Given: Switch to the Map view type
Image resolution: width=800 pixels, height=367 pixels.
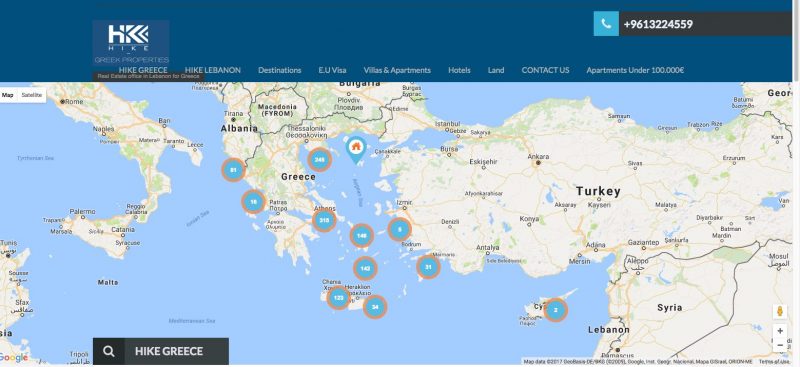Looking at the screenshot, I should pyautogui.click(x=8, y=95).
